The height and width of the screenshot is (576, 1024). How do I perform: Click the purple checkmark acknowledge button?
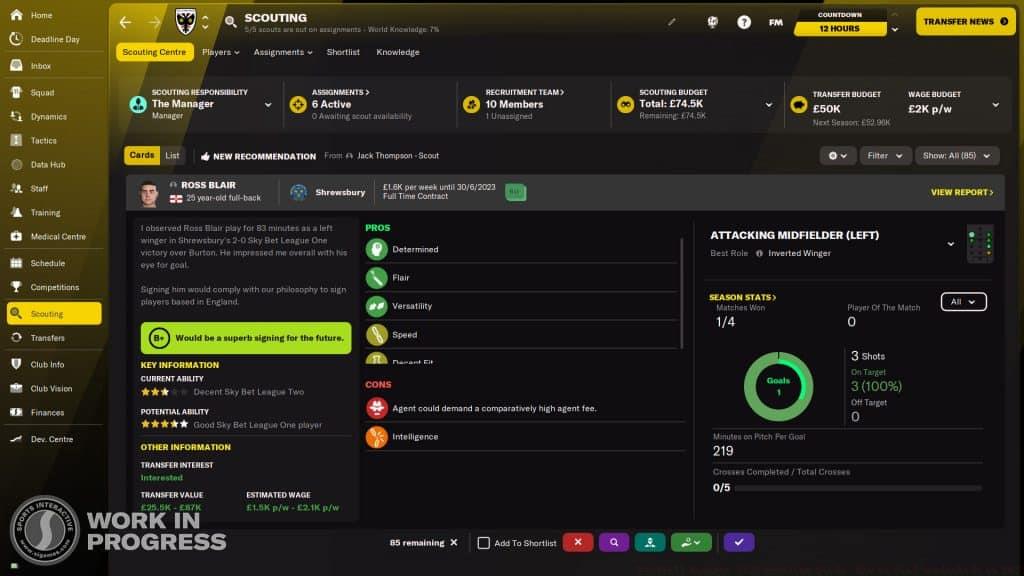tap(739, 542)
